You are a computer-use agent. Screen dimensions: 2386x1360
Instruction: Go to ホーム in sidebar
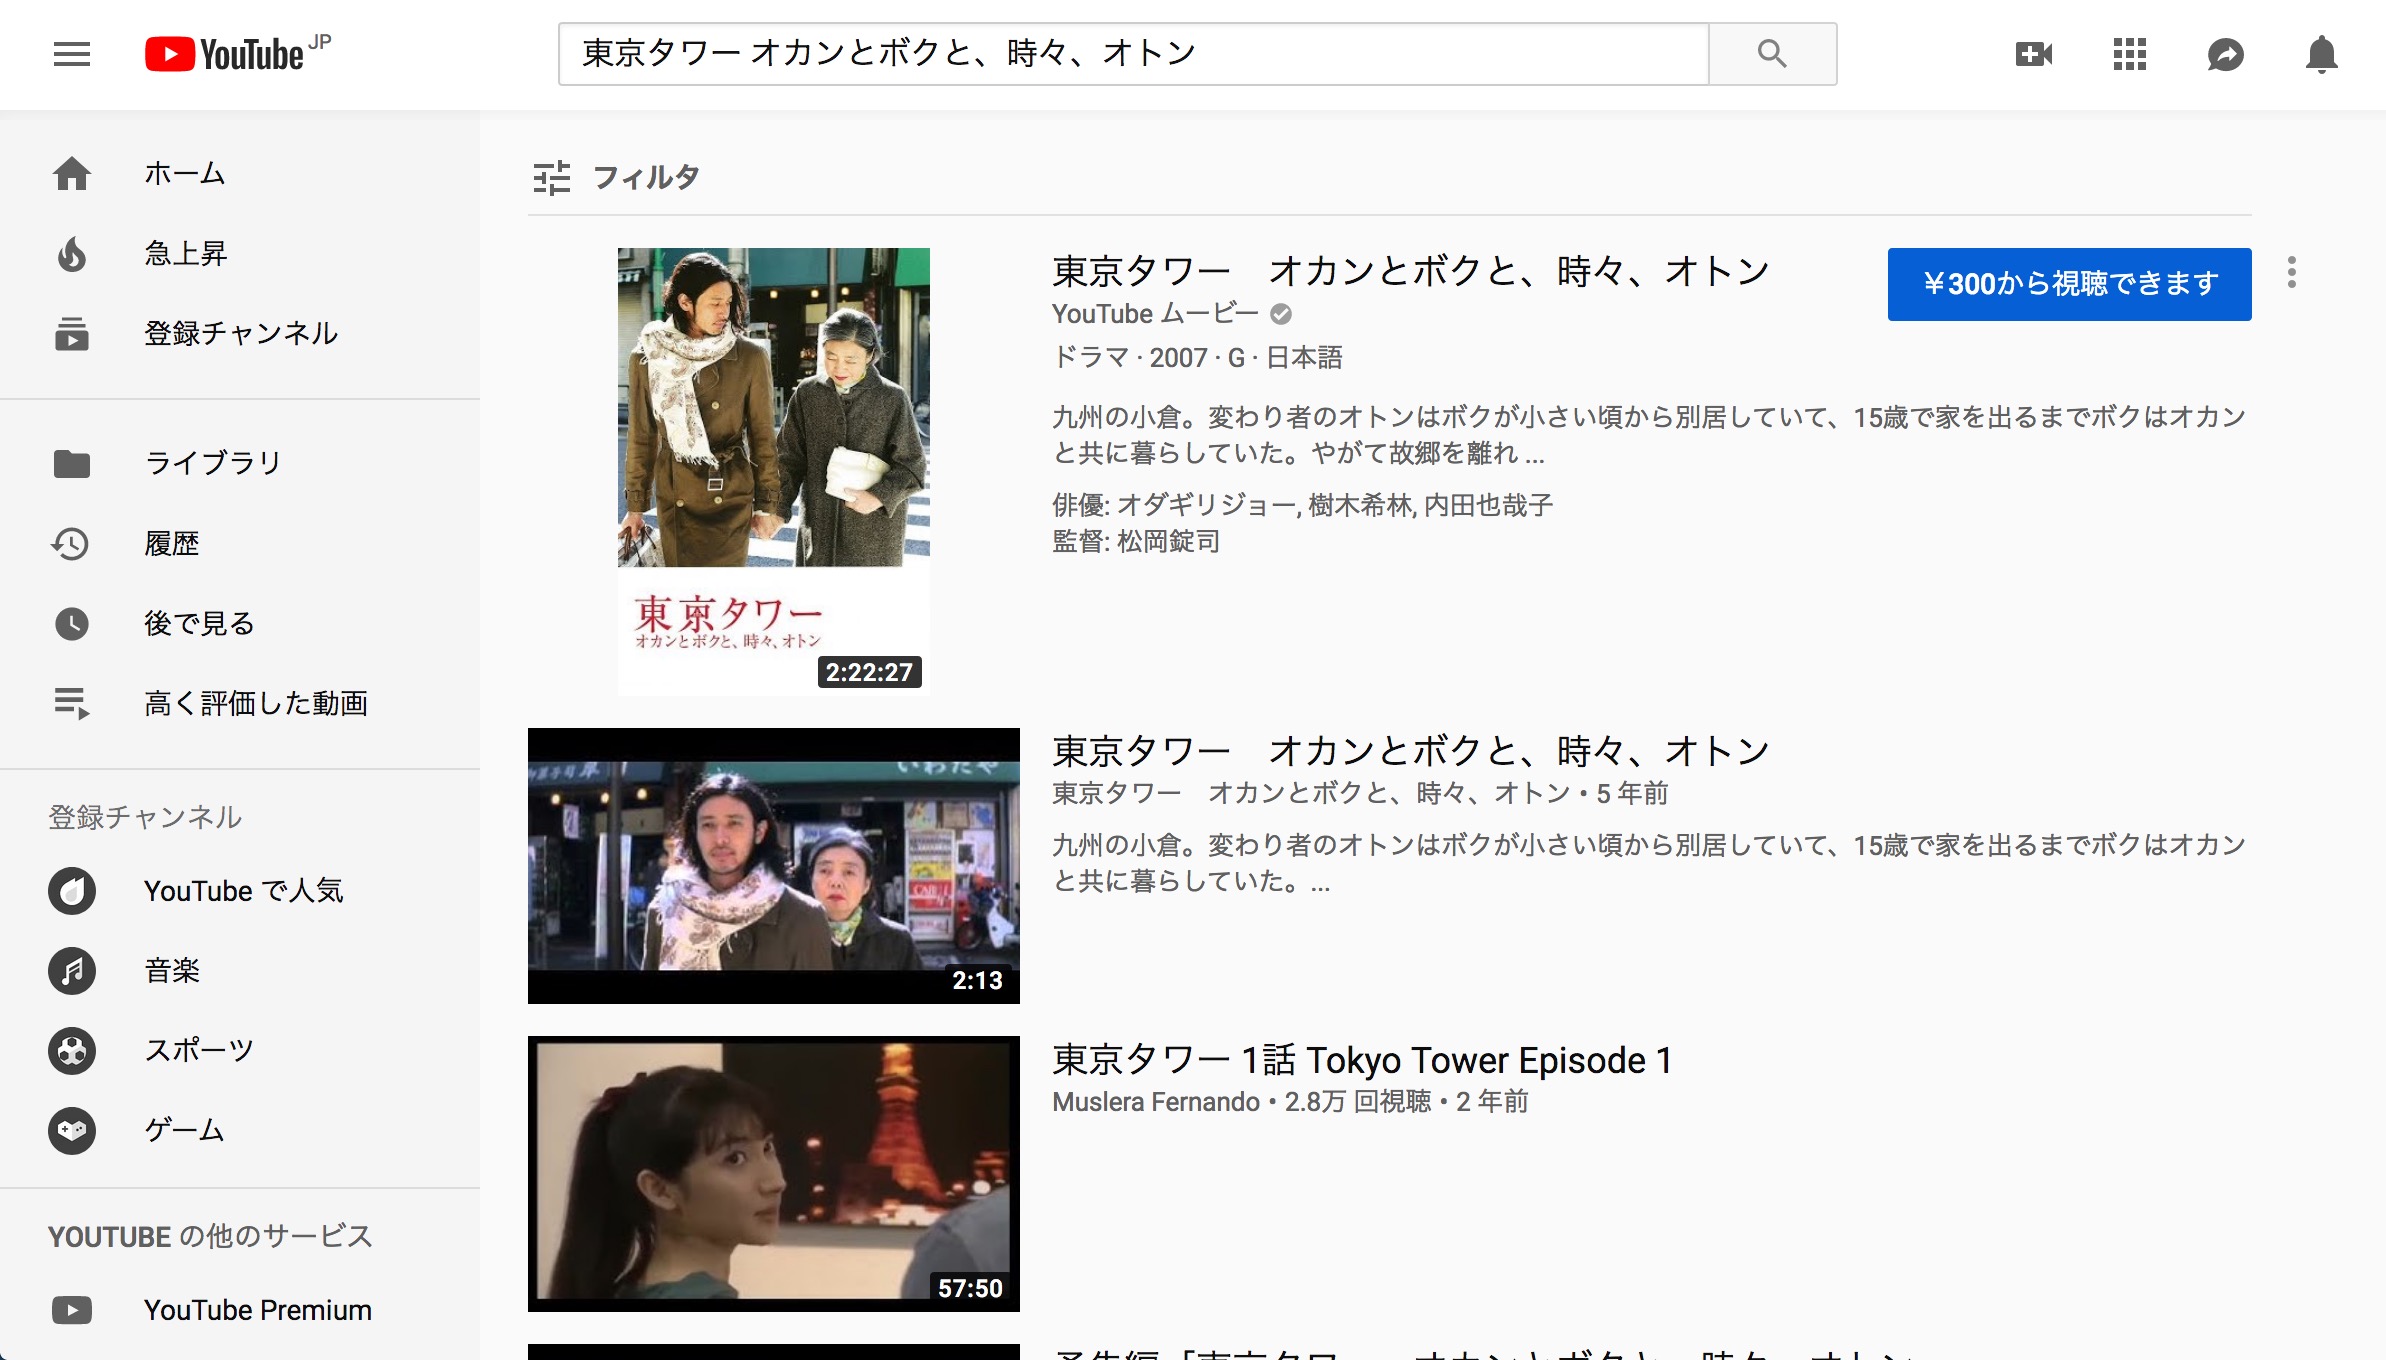click(x=184, y=174)
